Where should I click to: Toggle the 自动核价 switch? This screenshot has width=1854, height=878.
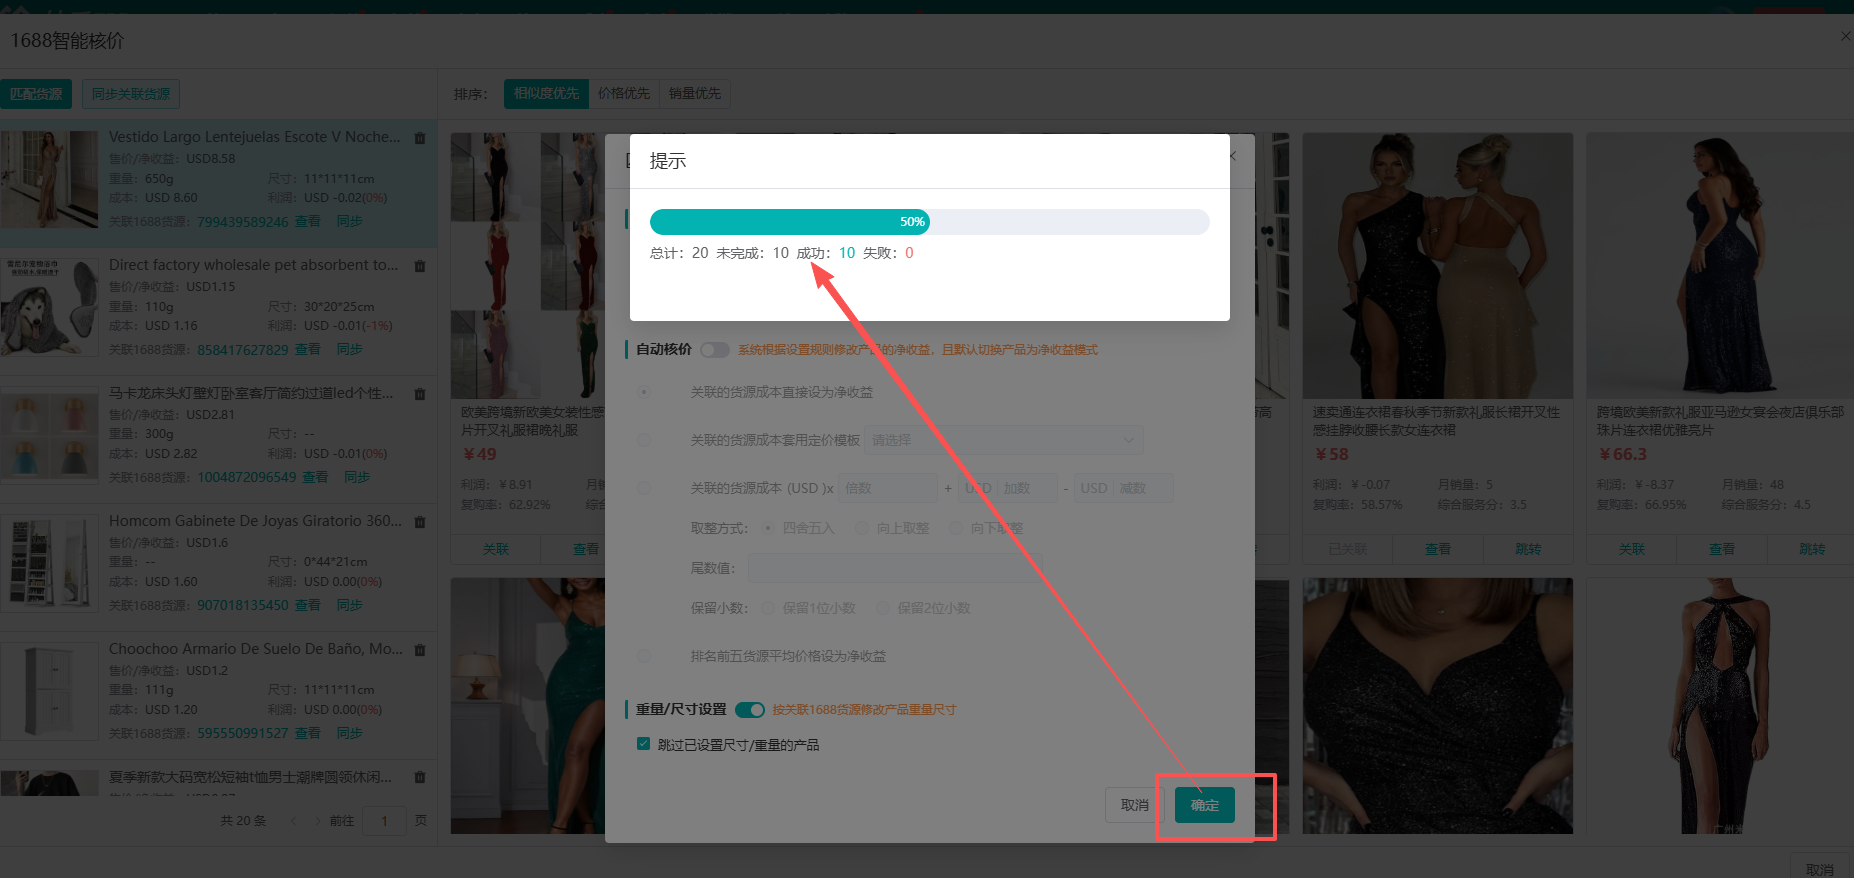tap(715, 349)
